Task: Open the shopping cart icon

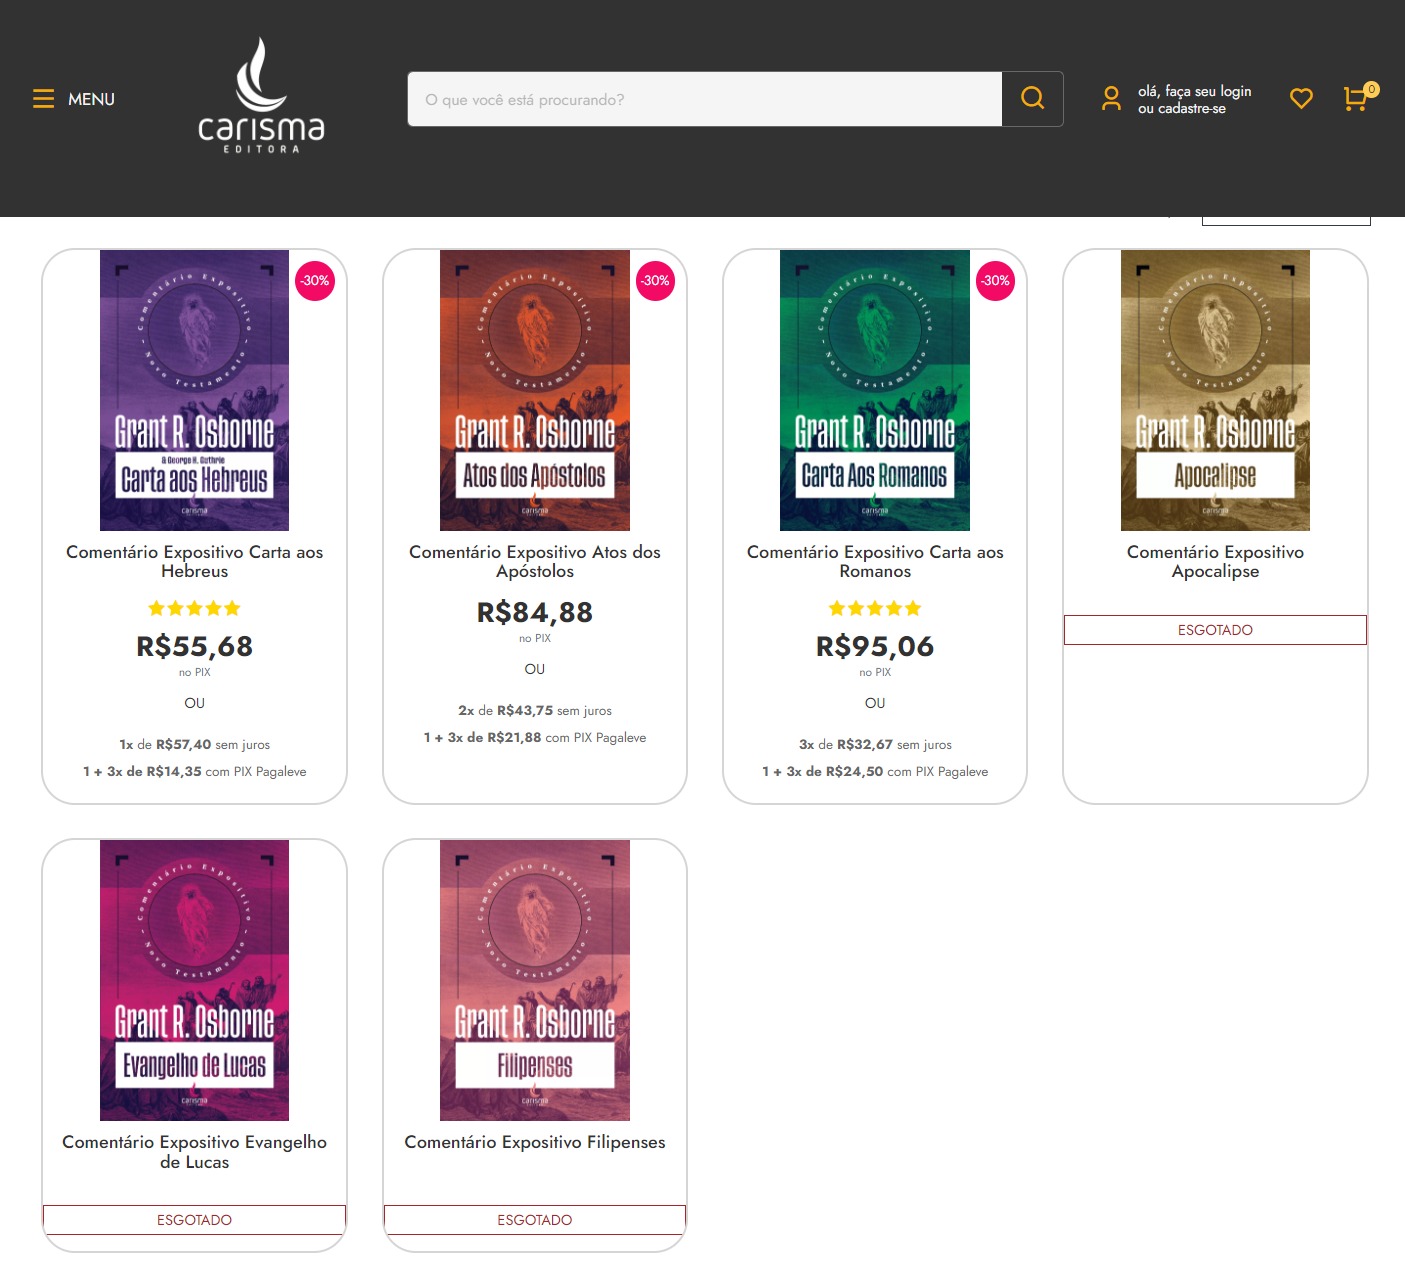Action: [1358, 97]
